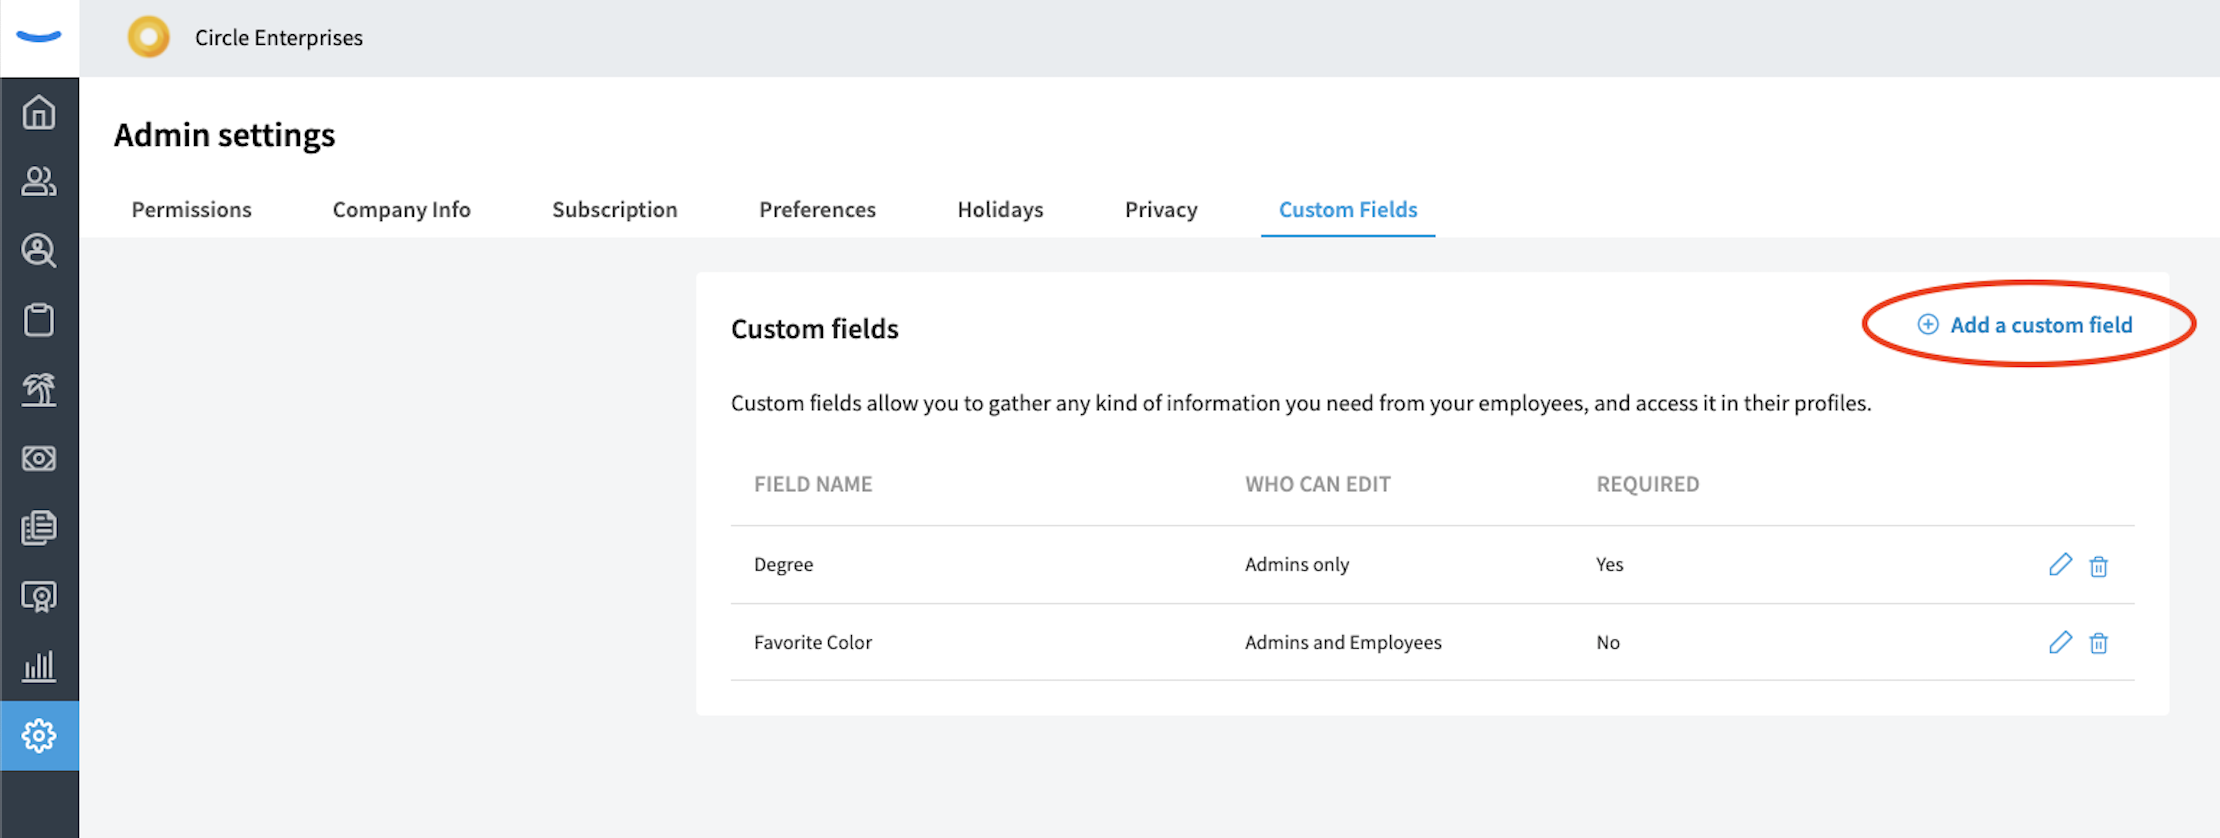Select the Custom Fields tab
This screenshot has width=2220, height=838.
click(x=1348, y=209)
